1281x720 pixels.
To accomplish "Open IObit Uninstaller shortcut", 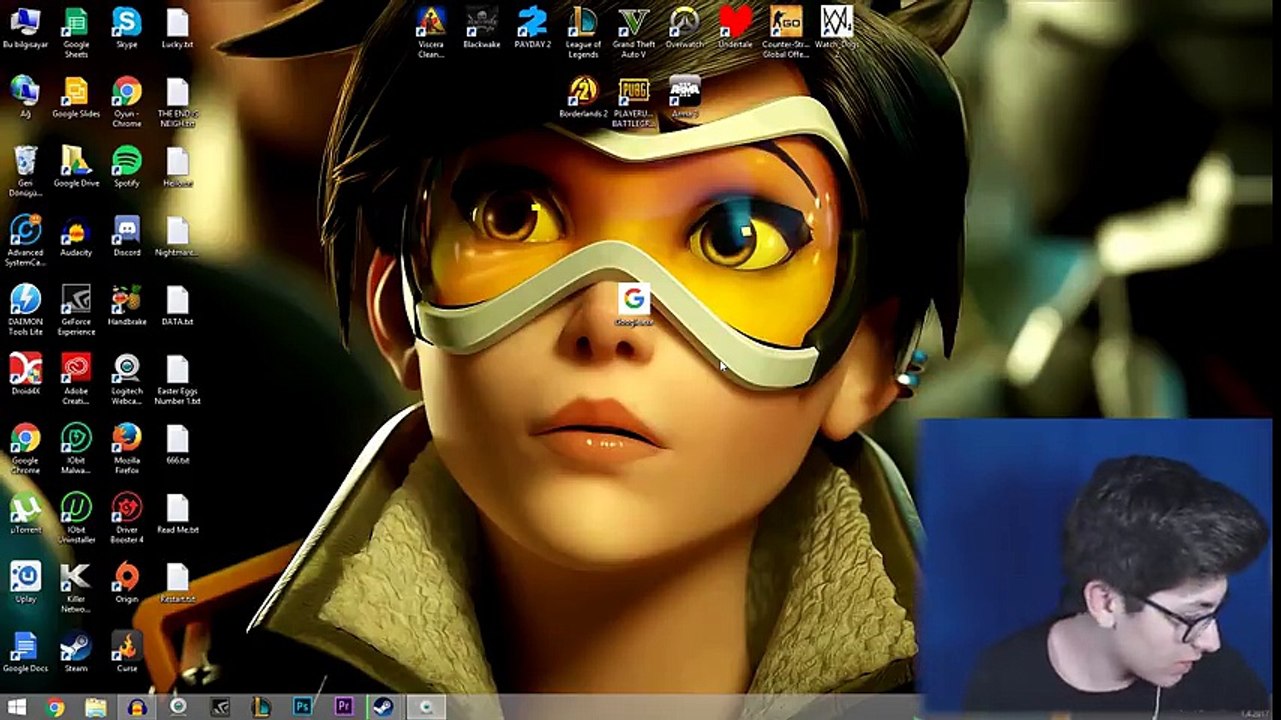I will point(76,517).
